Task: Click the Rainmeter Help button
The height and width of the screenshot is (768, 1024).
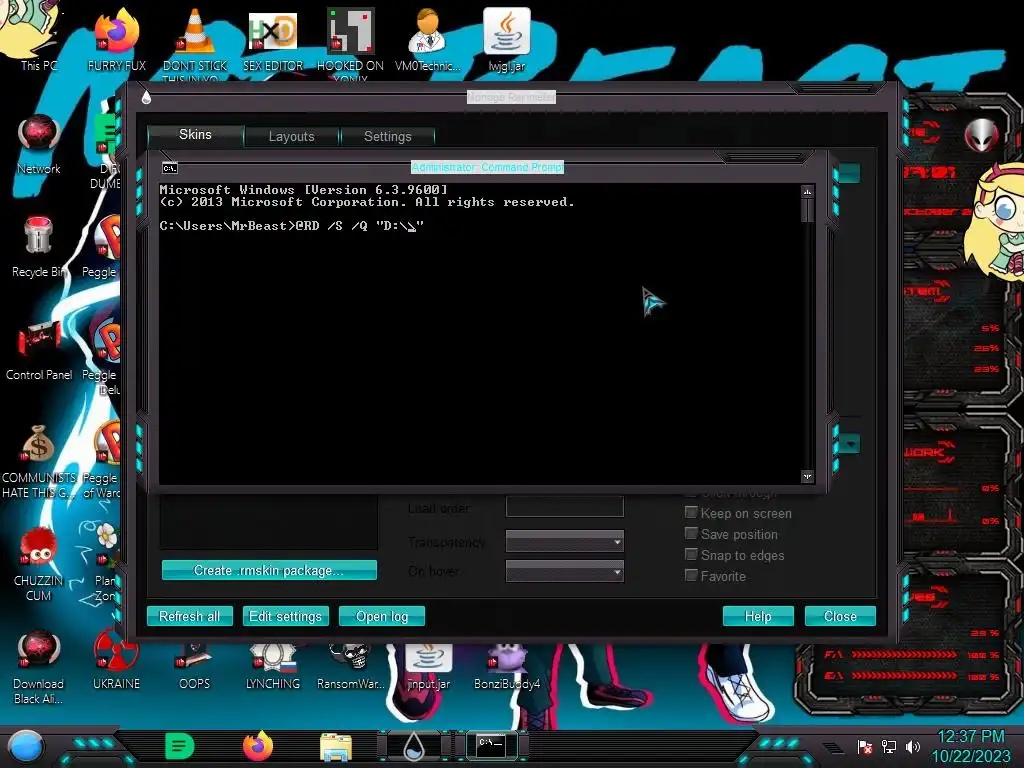Action: point(758,616)
